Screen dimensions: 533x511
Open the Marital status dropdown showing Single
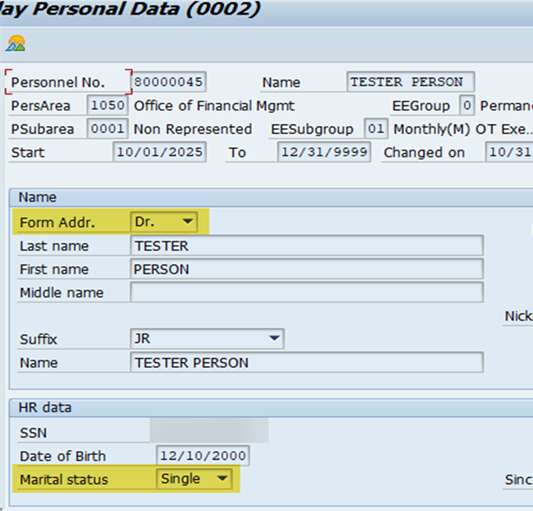194,479
